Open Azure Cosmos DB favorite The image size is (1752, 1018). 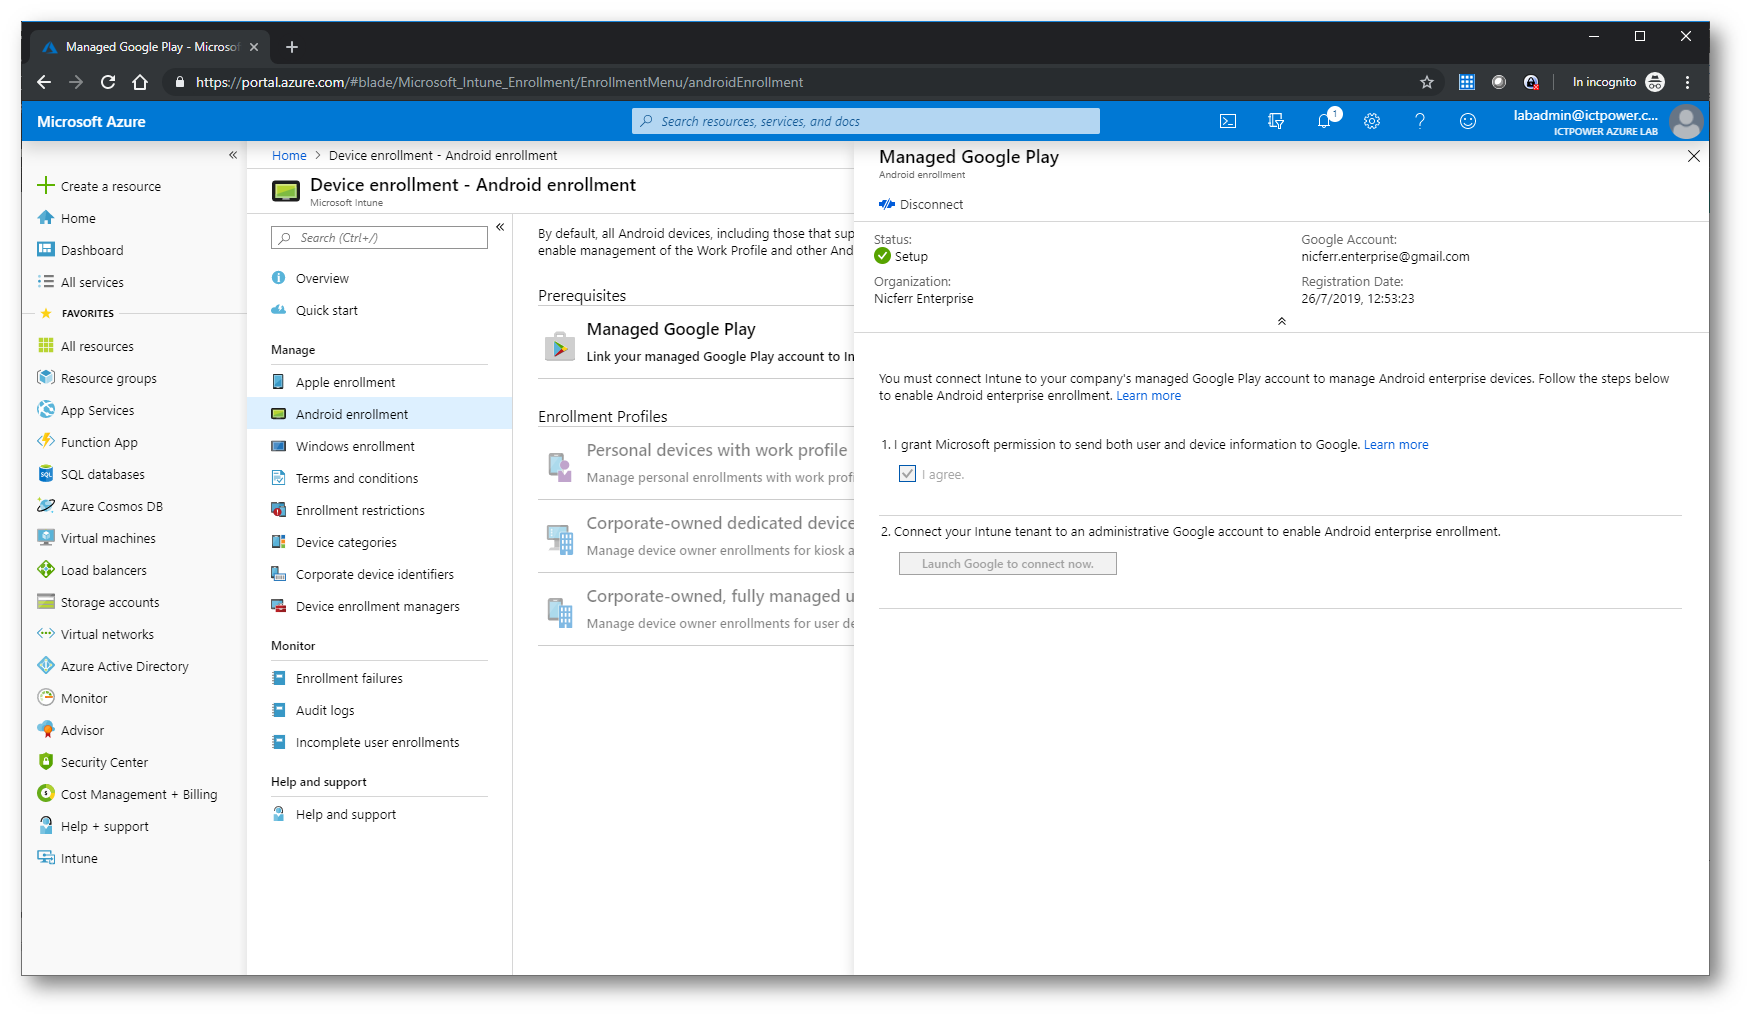click(x=100, y=506)
